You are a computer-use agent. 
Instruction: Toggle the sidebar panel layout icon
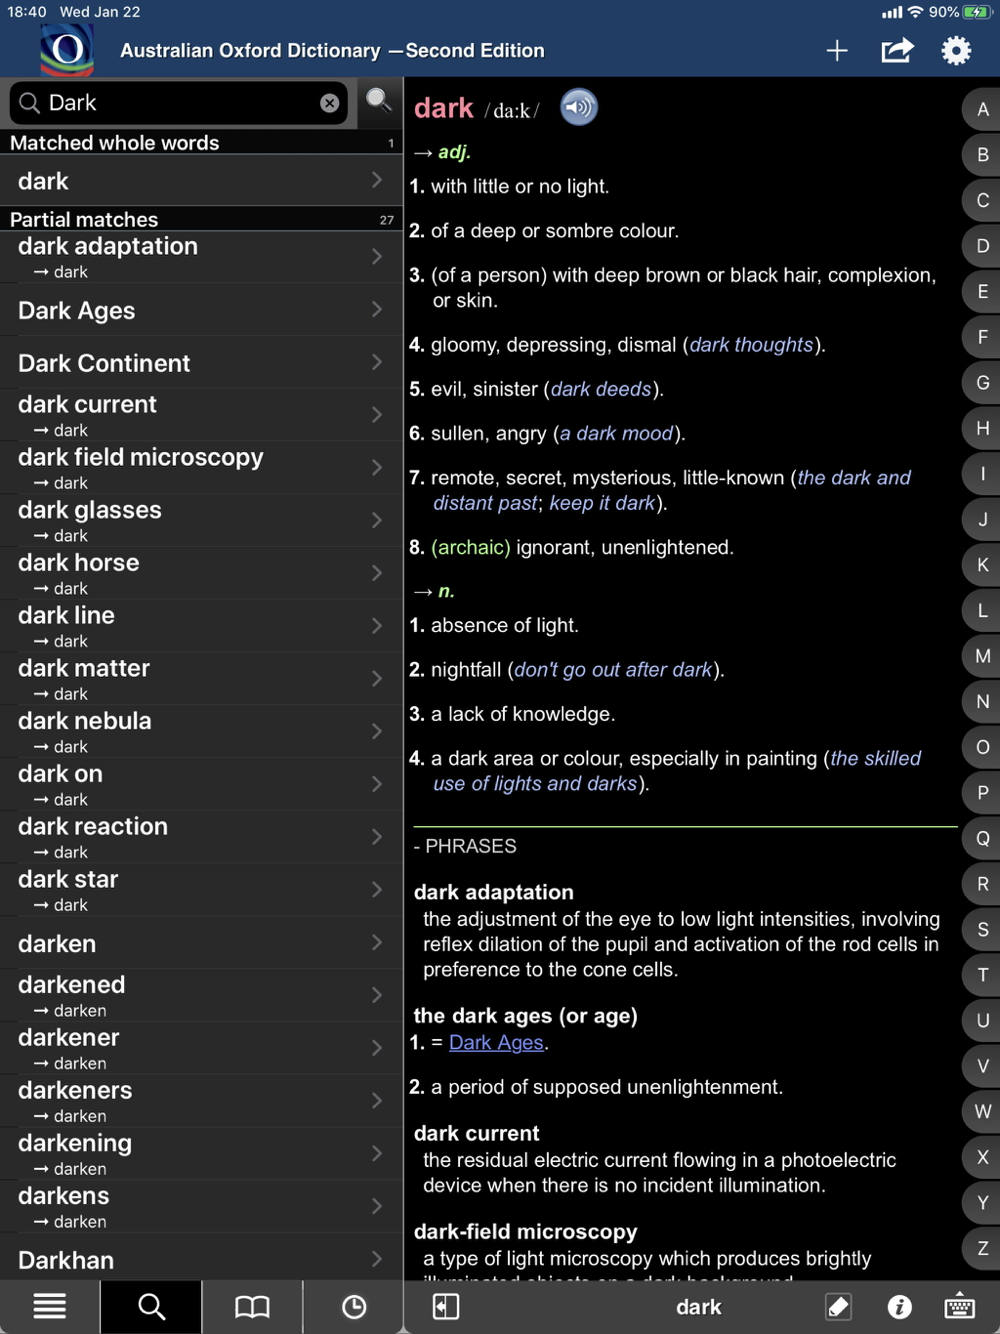pyautogui.click(x=446, y=1306)
